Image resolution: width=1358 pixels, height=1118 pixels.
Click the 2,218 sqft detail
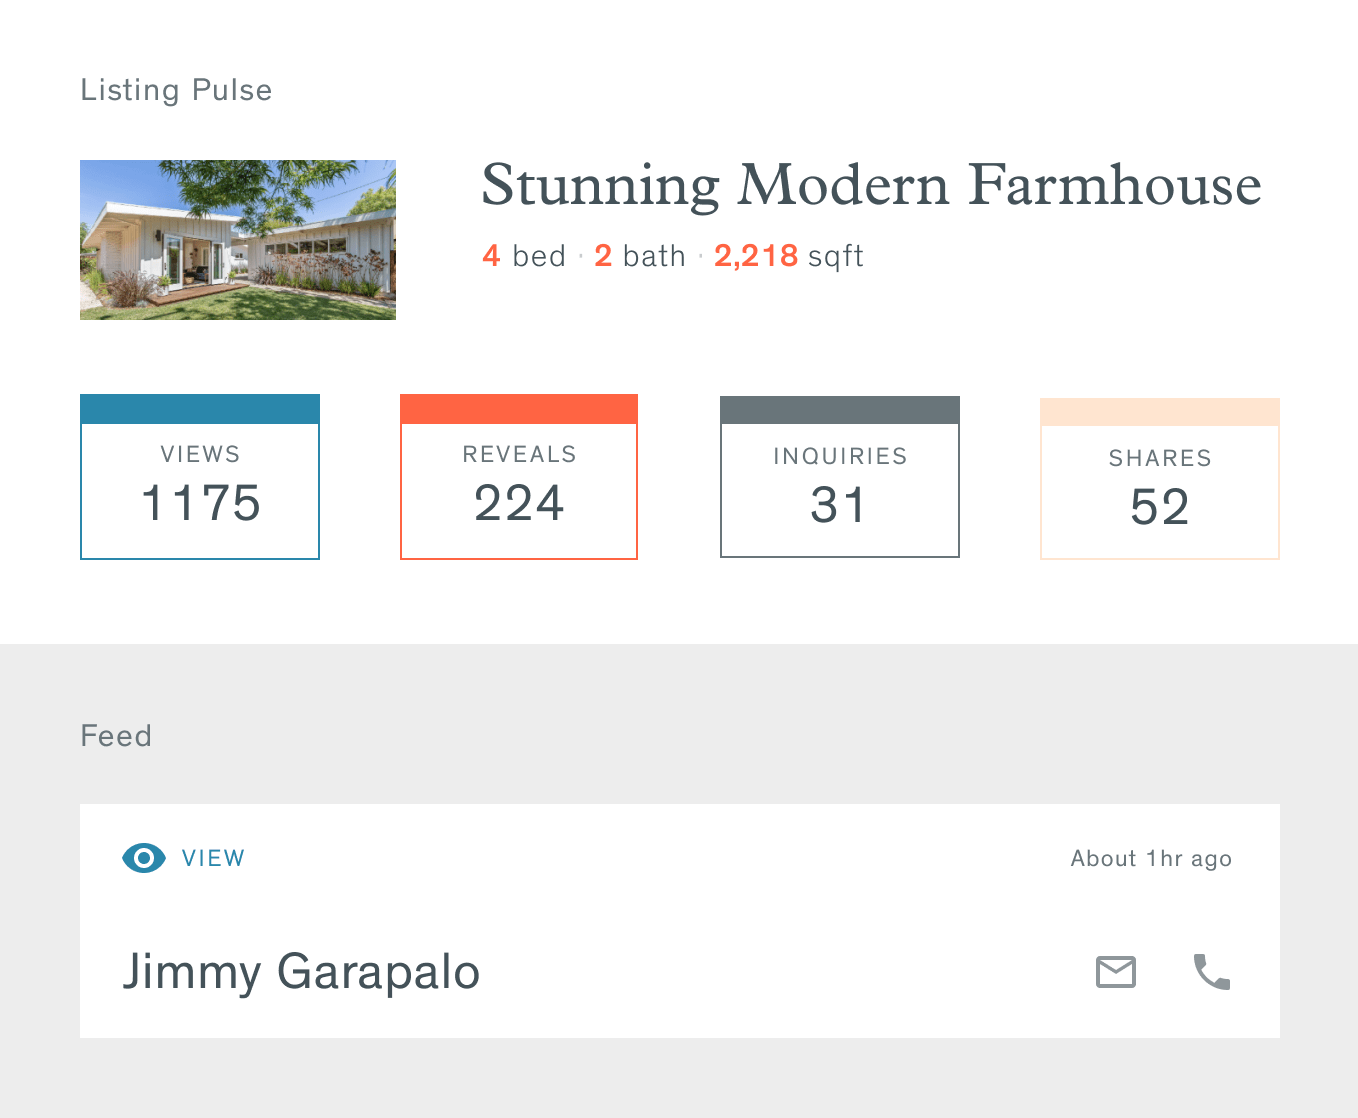[788, 256]
